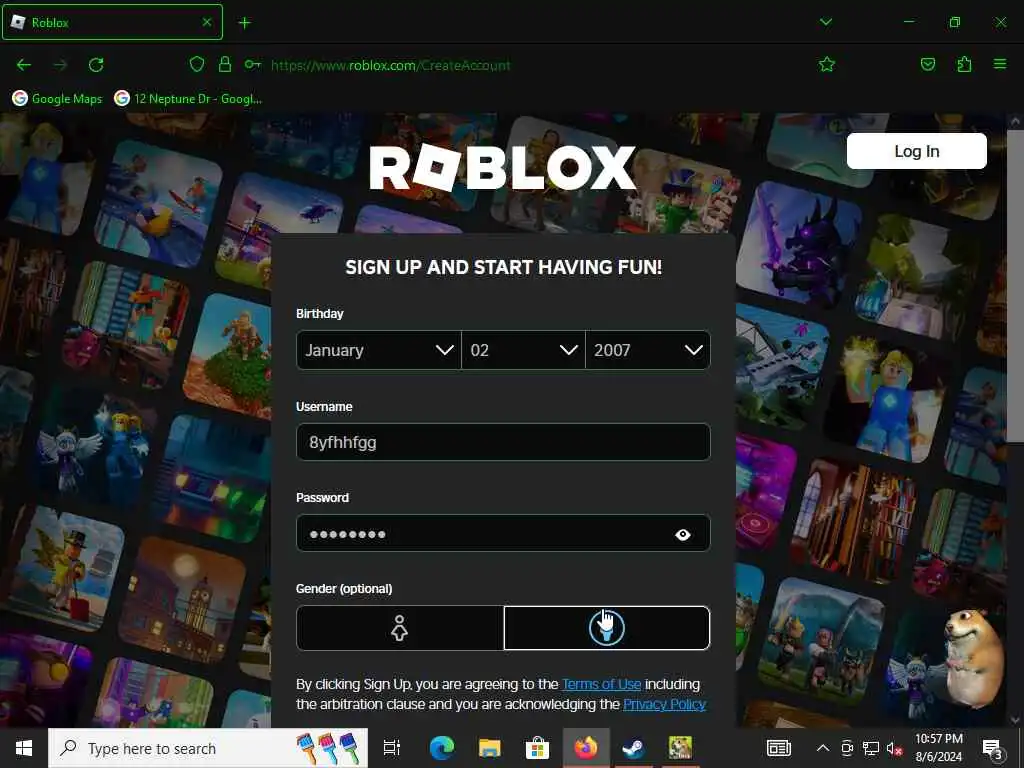The width and height of the screenshot is (1024, 768).
Task: Reload the Roblox page
Action: pyautogui.click(x=96, y=65)
